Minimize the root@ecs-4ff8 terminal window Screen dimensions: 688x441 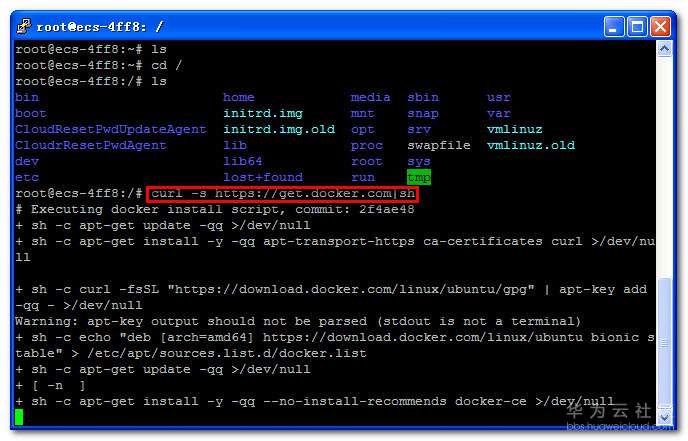coord(614,27)
